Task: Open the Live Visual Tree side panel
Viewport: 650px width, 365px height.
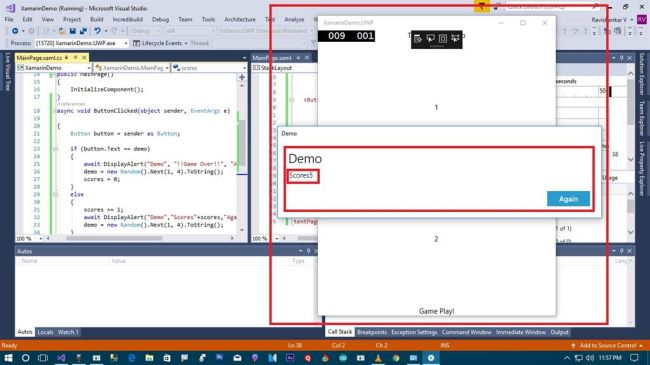Action: click(x=7, y=72)
